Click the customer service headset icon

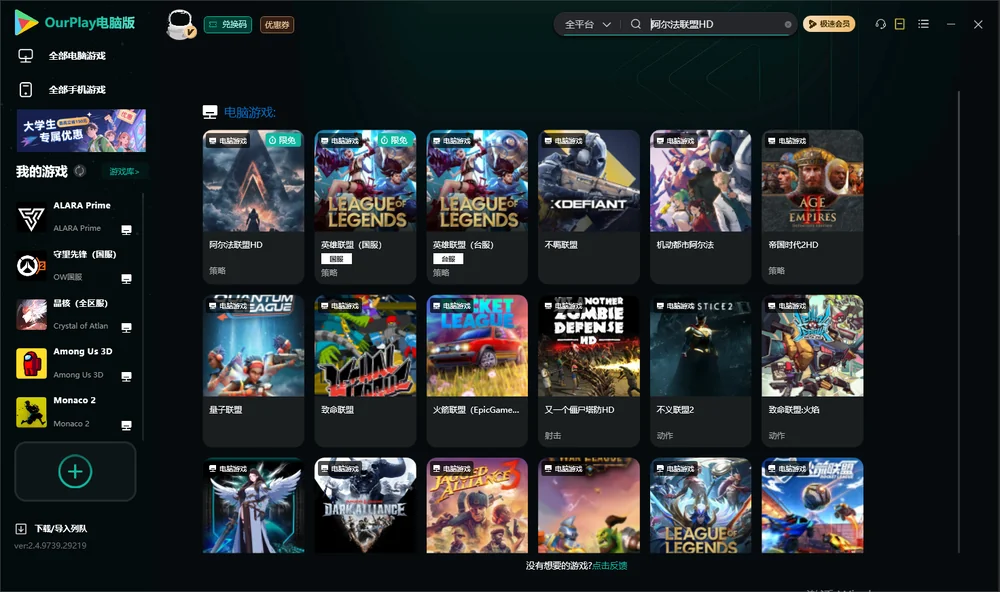point(881,24)
